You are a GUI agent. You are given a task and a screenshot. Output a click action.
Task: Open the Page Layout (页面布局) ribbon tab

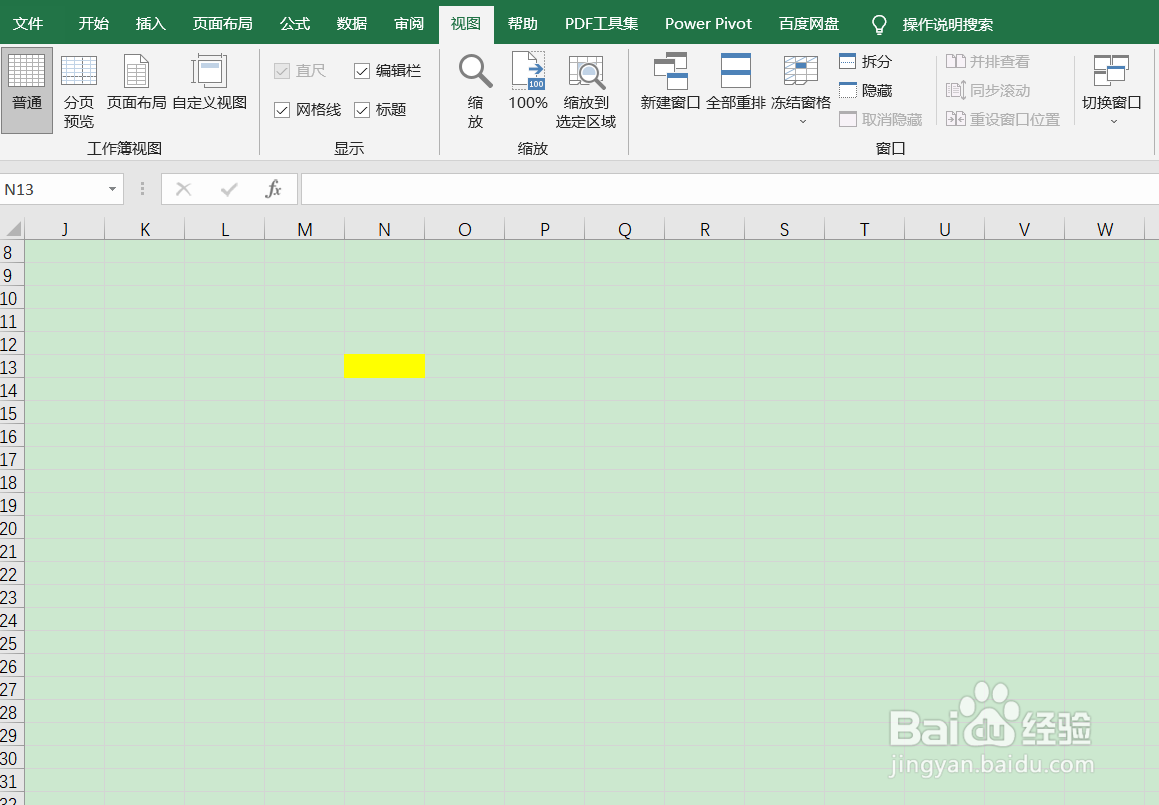222,24
